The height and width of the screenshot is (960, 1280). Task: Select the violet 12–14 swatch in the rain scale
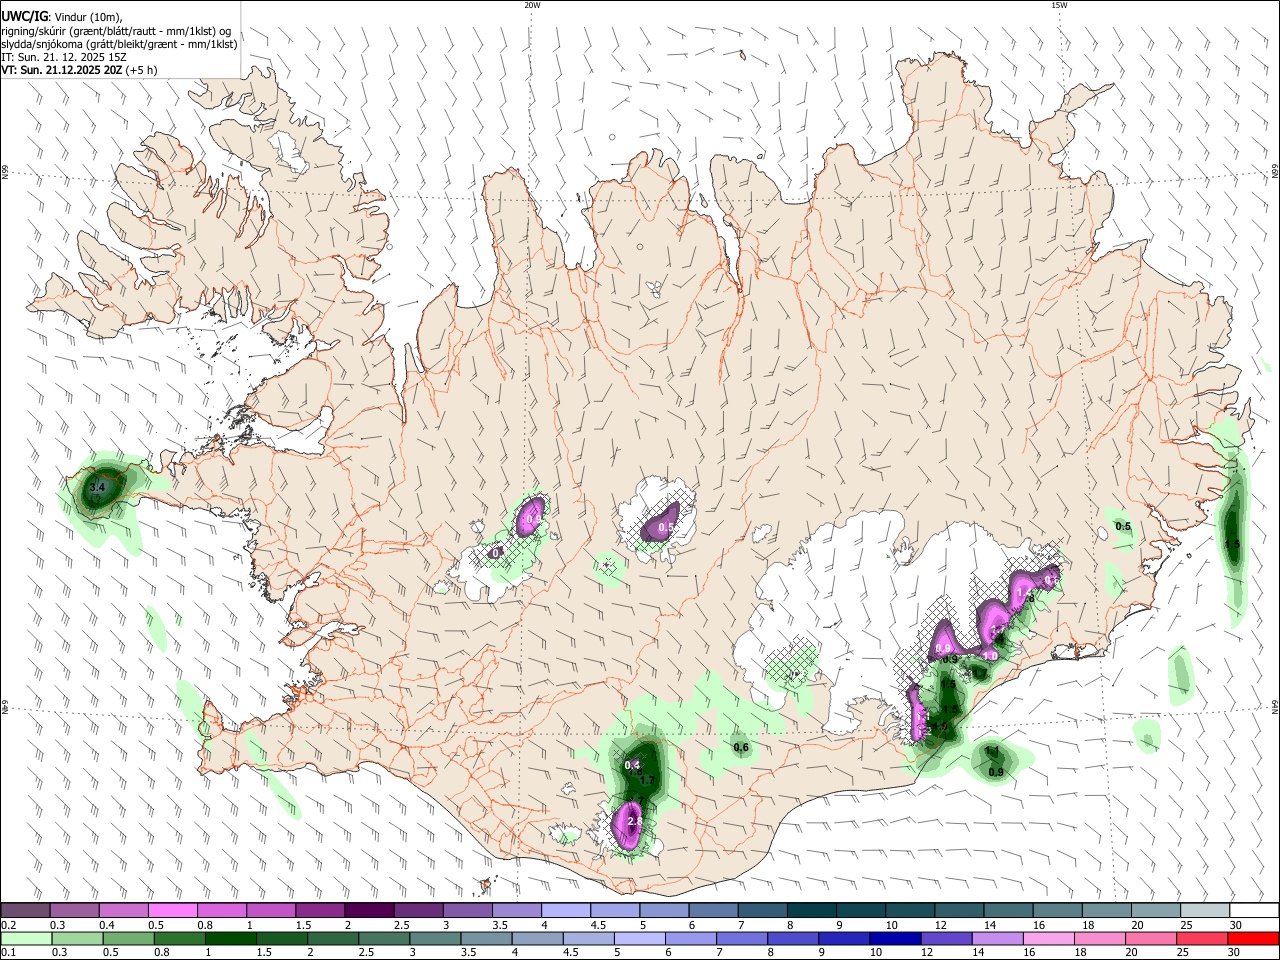click(x=948, y=938)
